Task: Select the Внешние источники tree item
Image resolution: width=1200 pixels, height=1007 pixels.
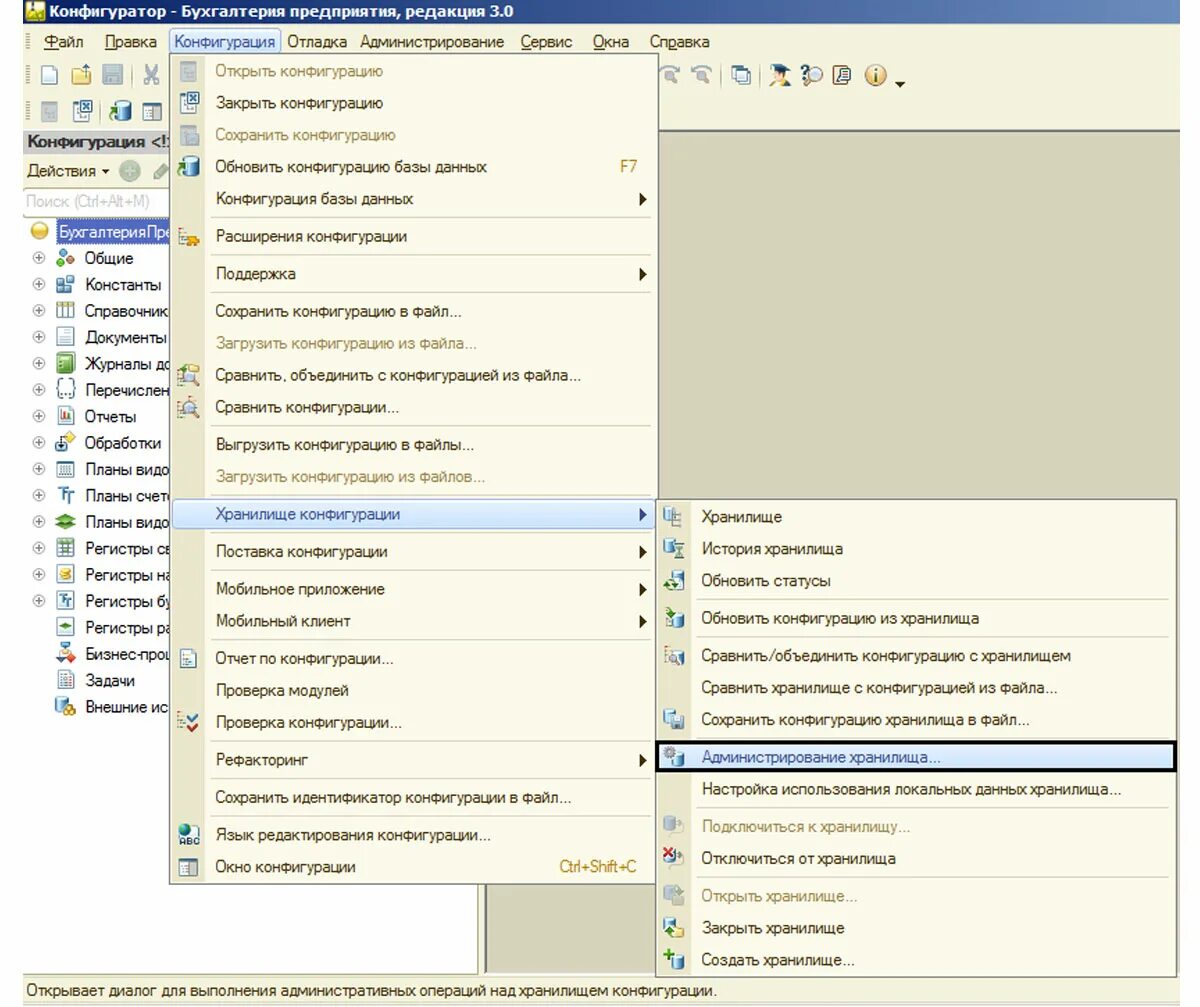Action: 127,707
